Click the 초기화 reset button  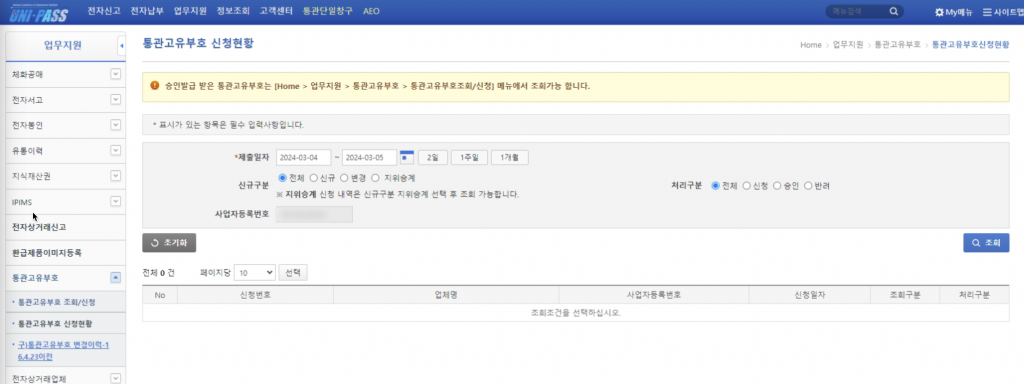(169, 242)
